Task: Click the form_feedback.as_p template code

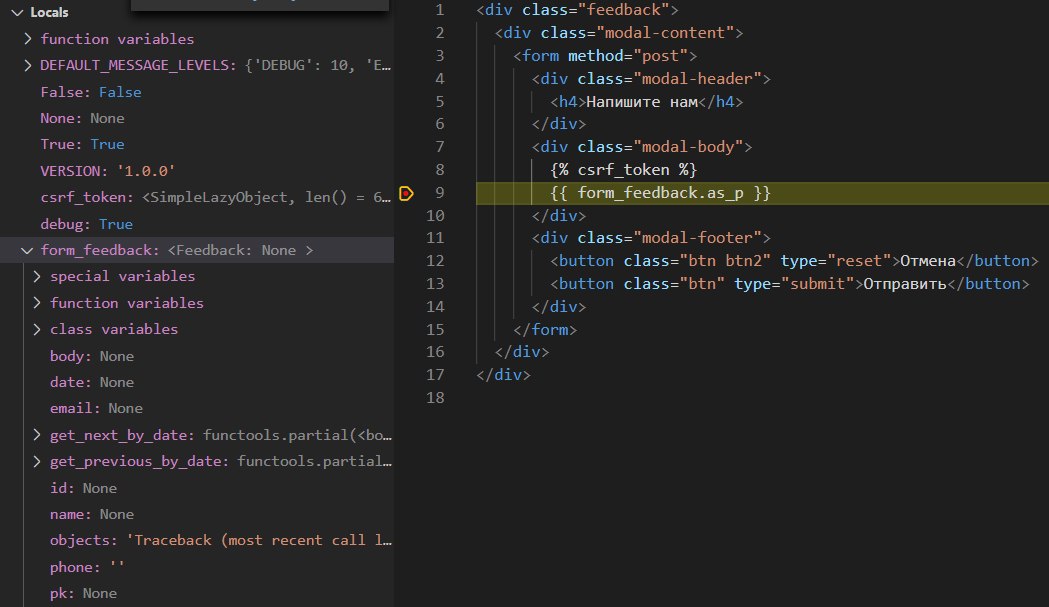Action: click(x=660, y=193)
